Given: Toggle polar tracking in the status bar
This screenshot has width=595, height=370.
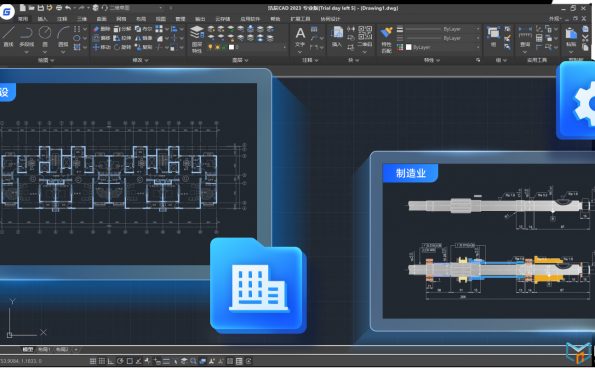Looking at the screenshot, I should (120, 361).
